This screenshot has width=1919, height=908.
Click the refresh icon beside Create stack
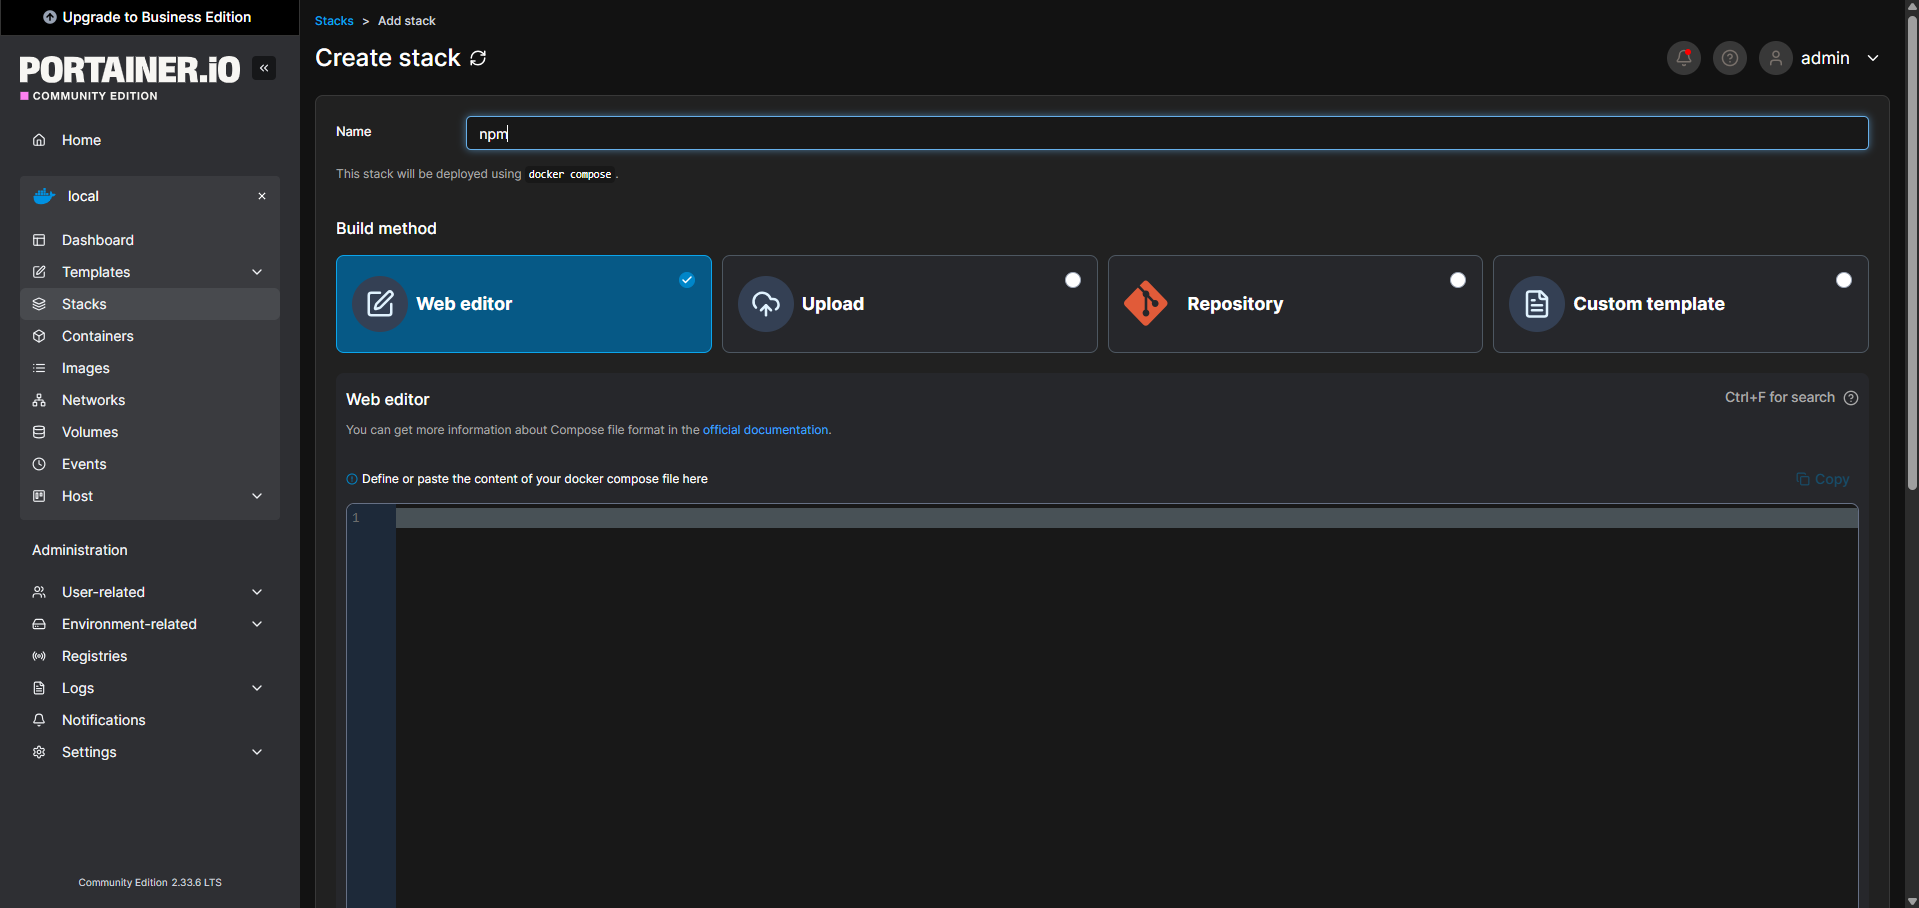tap(478, 58)
